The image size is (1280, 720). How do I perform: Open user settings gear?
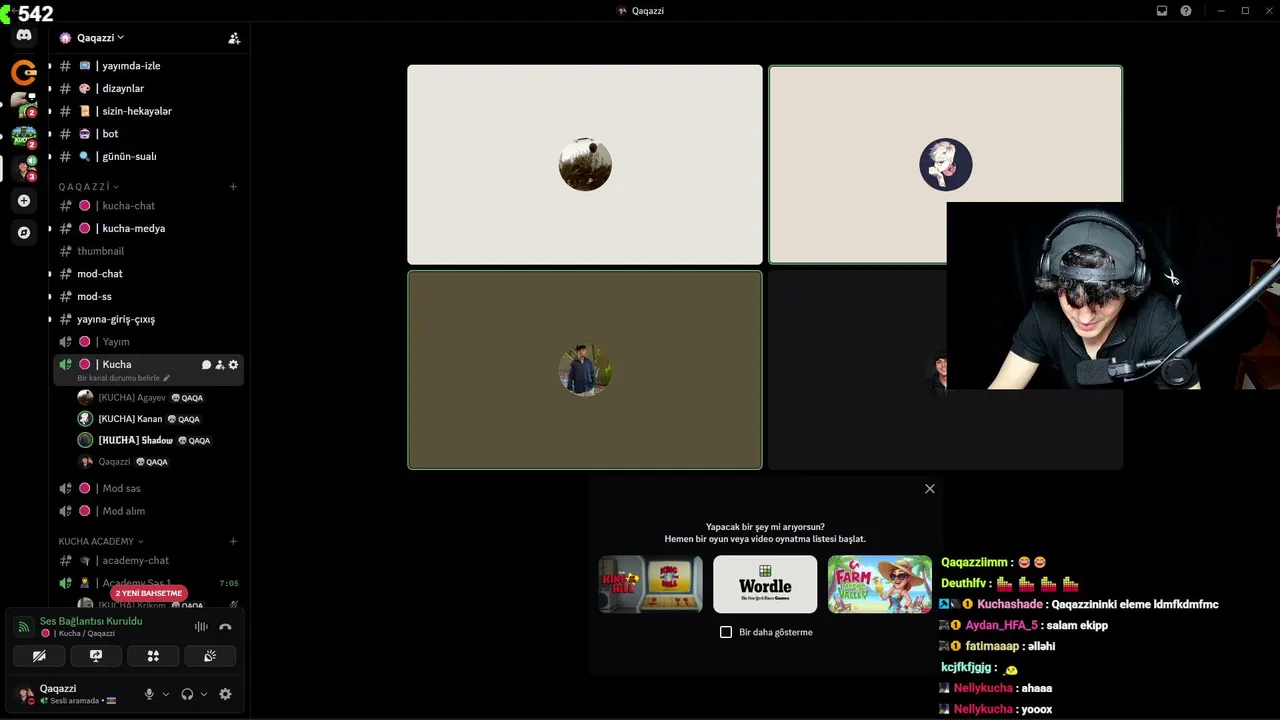coord(225,694)
